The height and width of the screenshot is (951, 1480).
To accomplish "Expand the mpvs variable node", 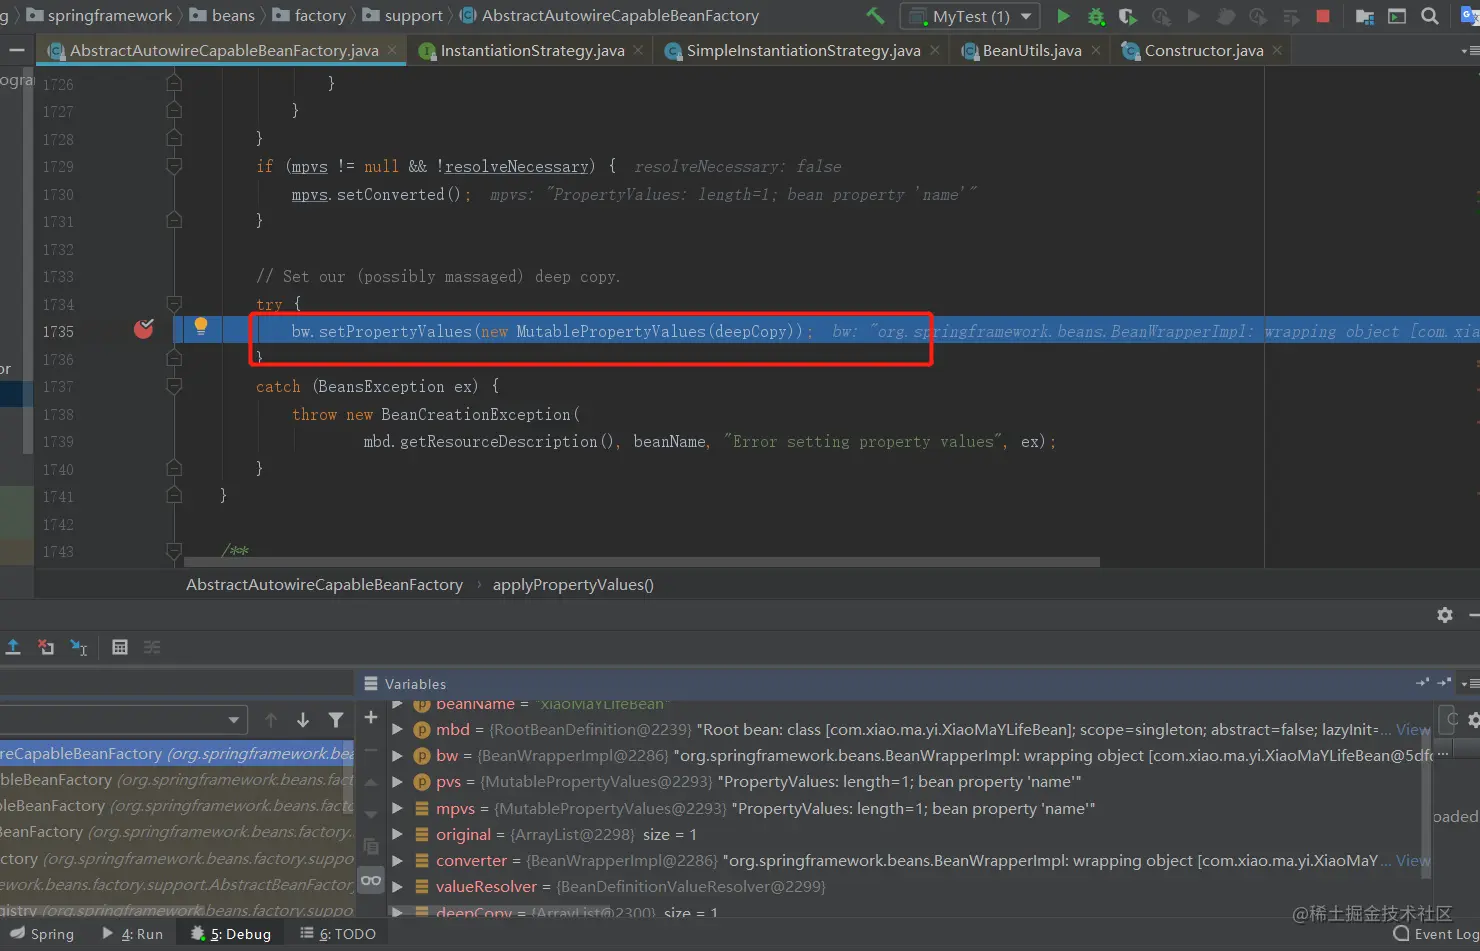I will [x=397, y=808].
